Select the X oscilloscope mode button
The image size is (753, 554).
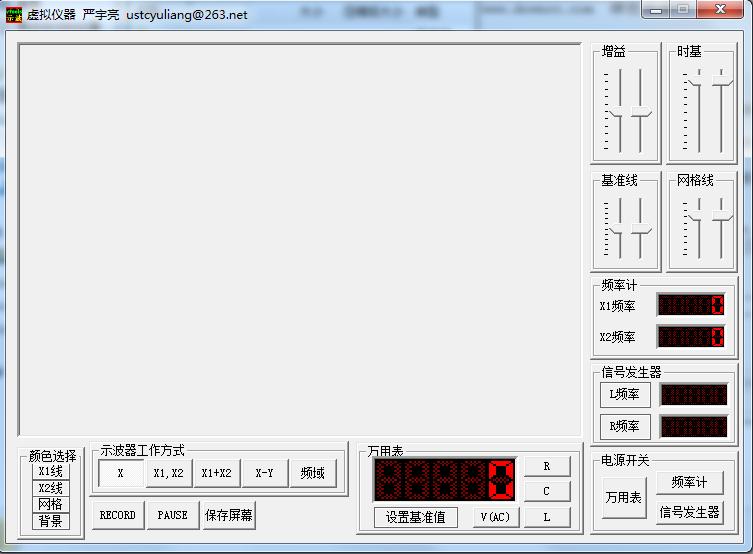pos(121,473)
